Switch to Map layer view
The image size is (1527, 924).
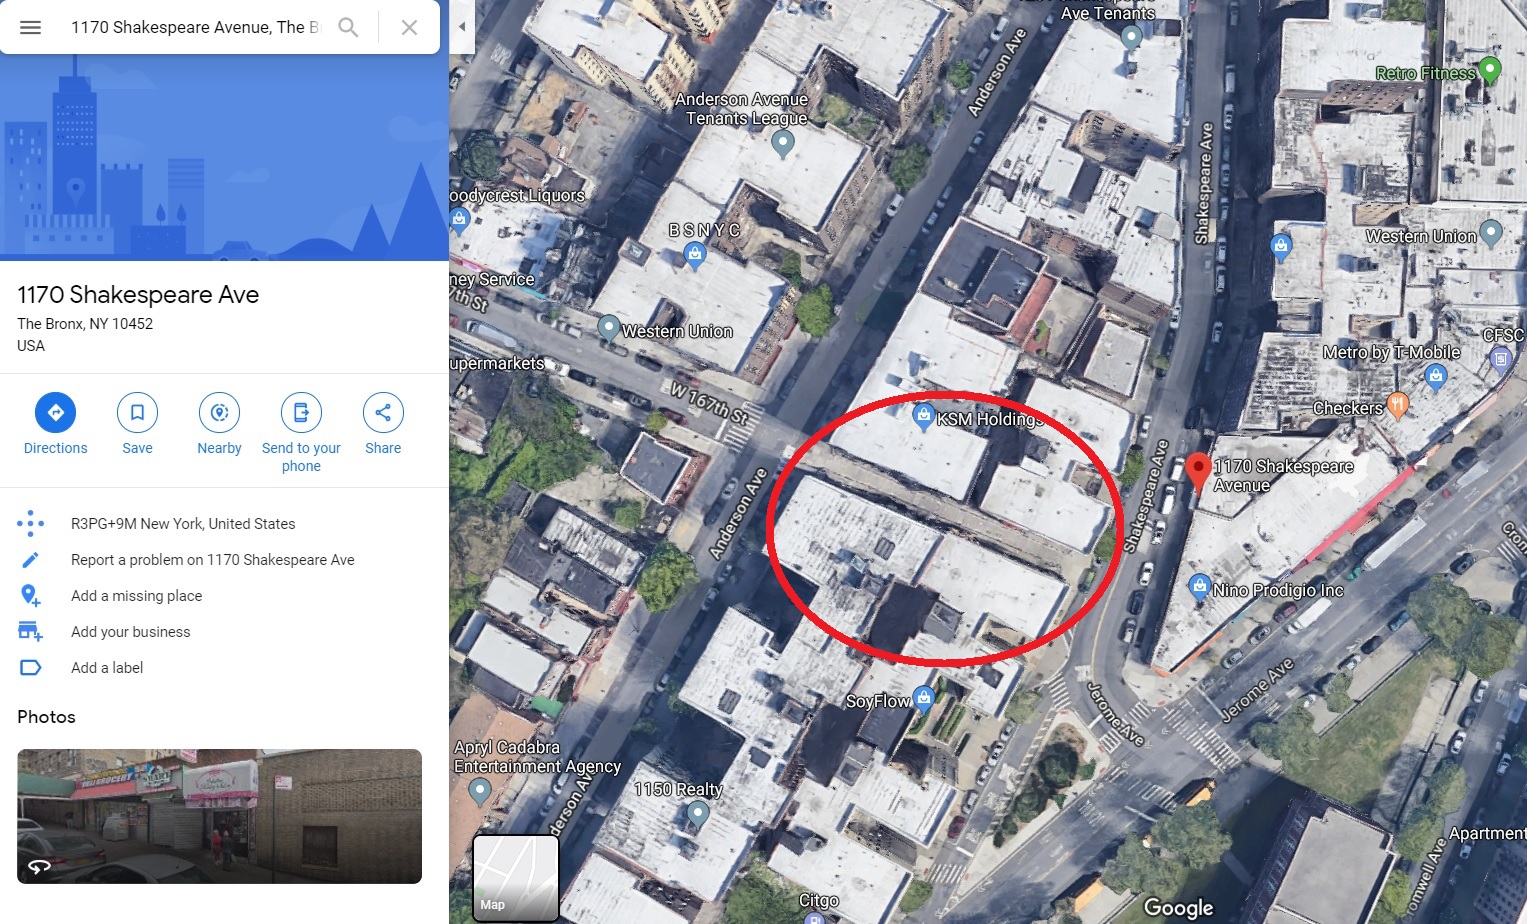515,877
